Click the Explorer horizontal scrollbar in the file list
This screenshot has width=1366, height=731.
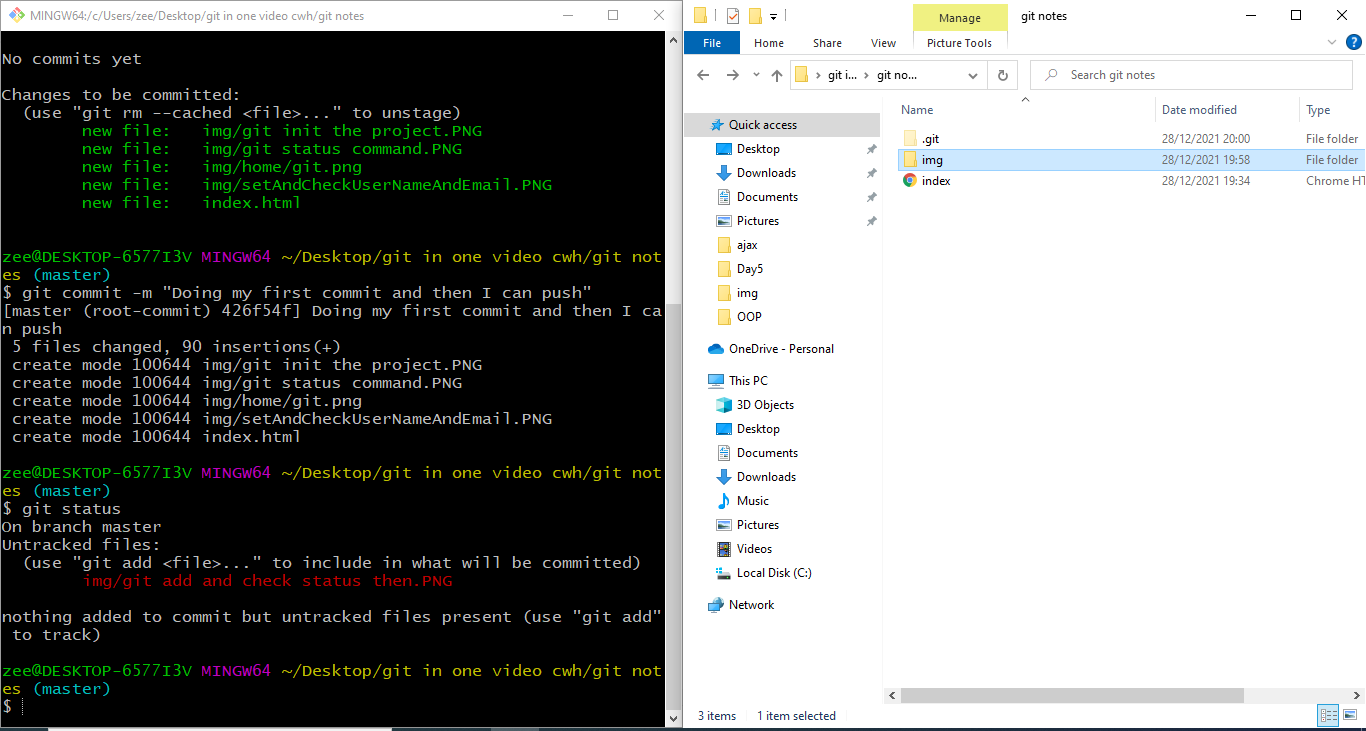[x=1071, y=695]
